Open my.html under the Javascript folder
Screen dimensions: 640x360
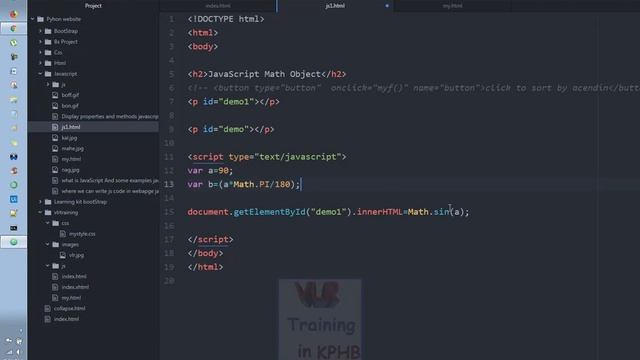coord(71,159)
